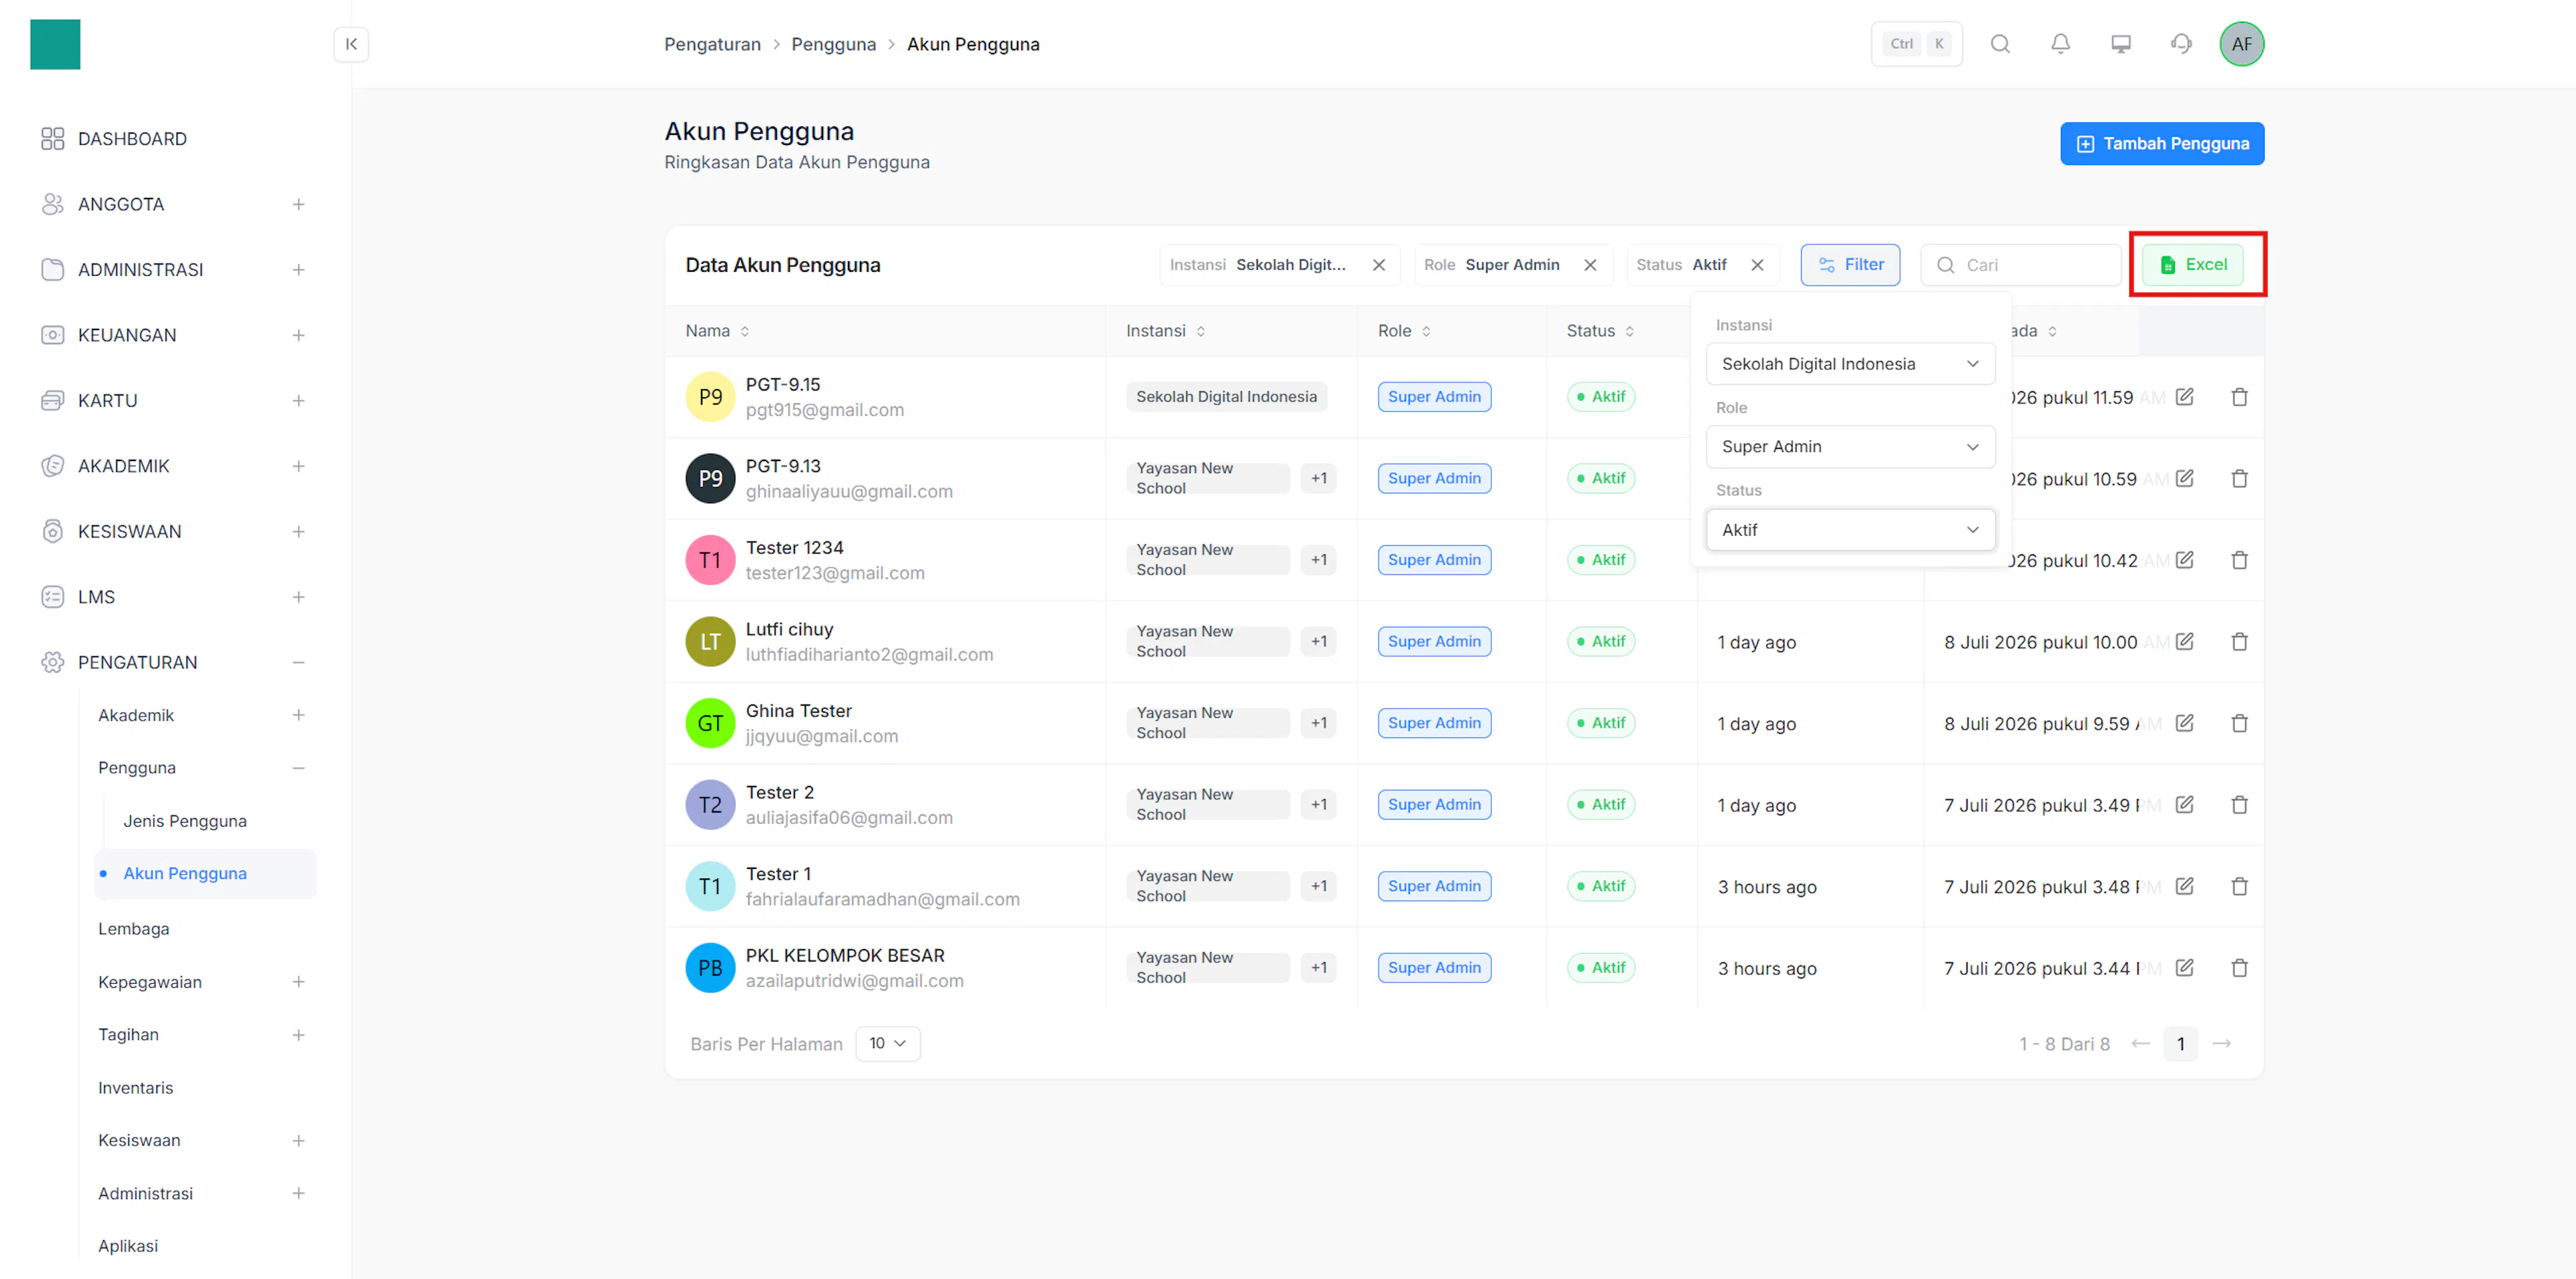
Task: Edit the Tester 1234 user row
Action: pyautogui.click(x=2185, y=560)
